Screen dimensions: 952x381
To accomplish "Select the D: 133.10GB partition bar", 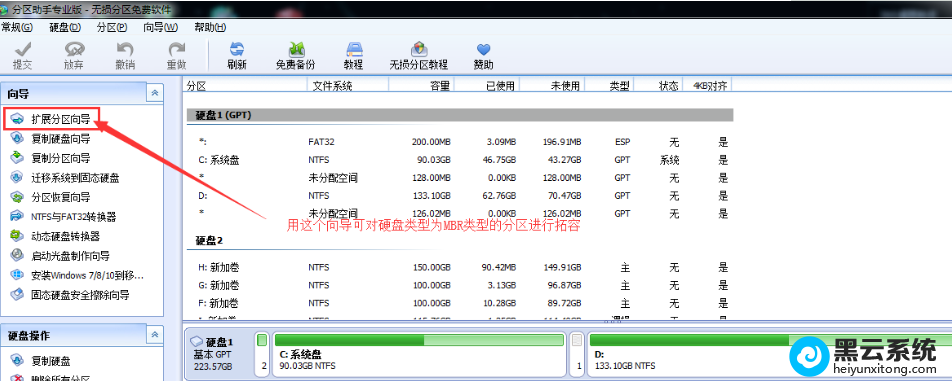I will click(770, 354).
